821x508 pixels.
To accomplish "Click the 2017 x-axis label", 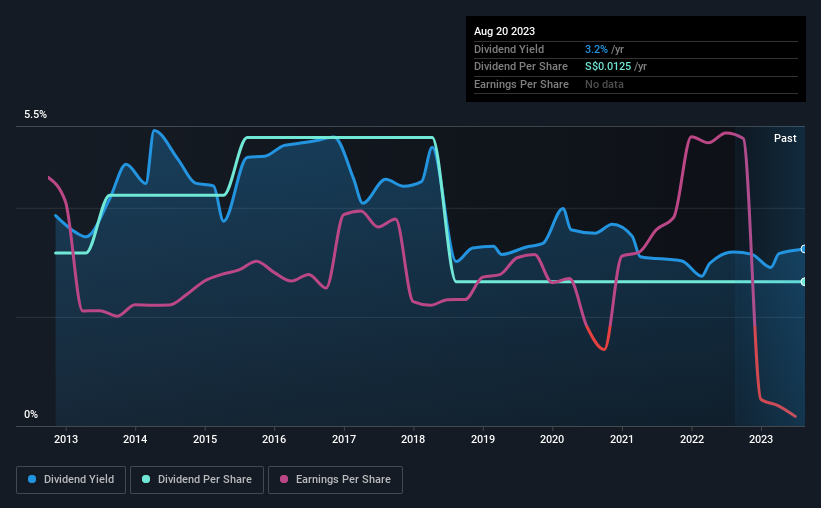I will coord(344,439).
